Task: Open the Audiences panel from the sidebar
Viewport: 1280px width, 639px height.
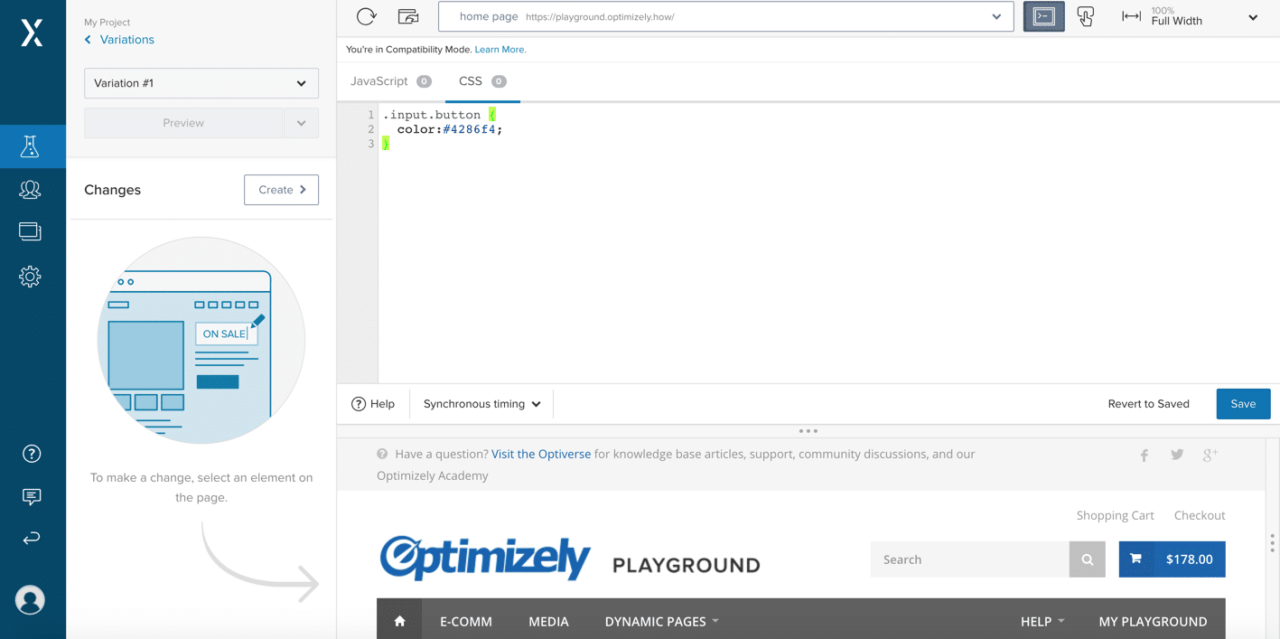Action: pyautogui.click(x=31, y=188)
